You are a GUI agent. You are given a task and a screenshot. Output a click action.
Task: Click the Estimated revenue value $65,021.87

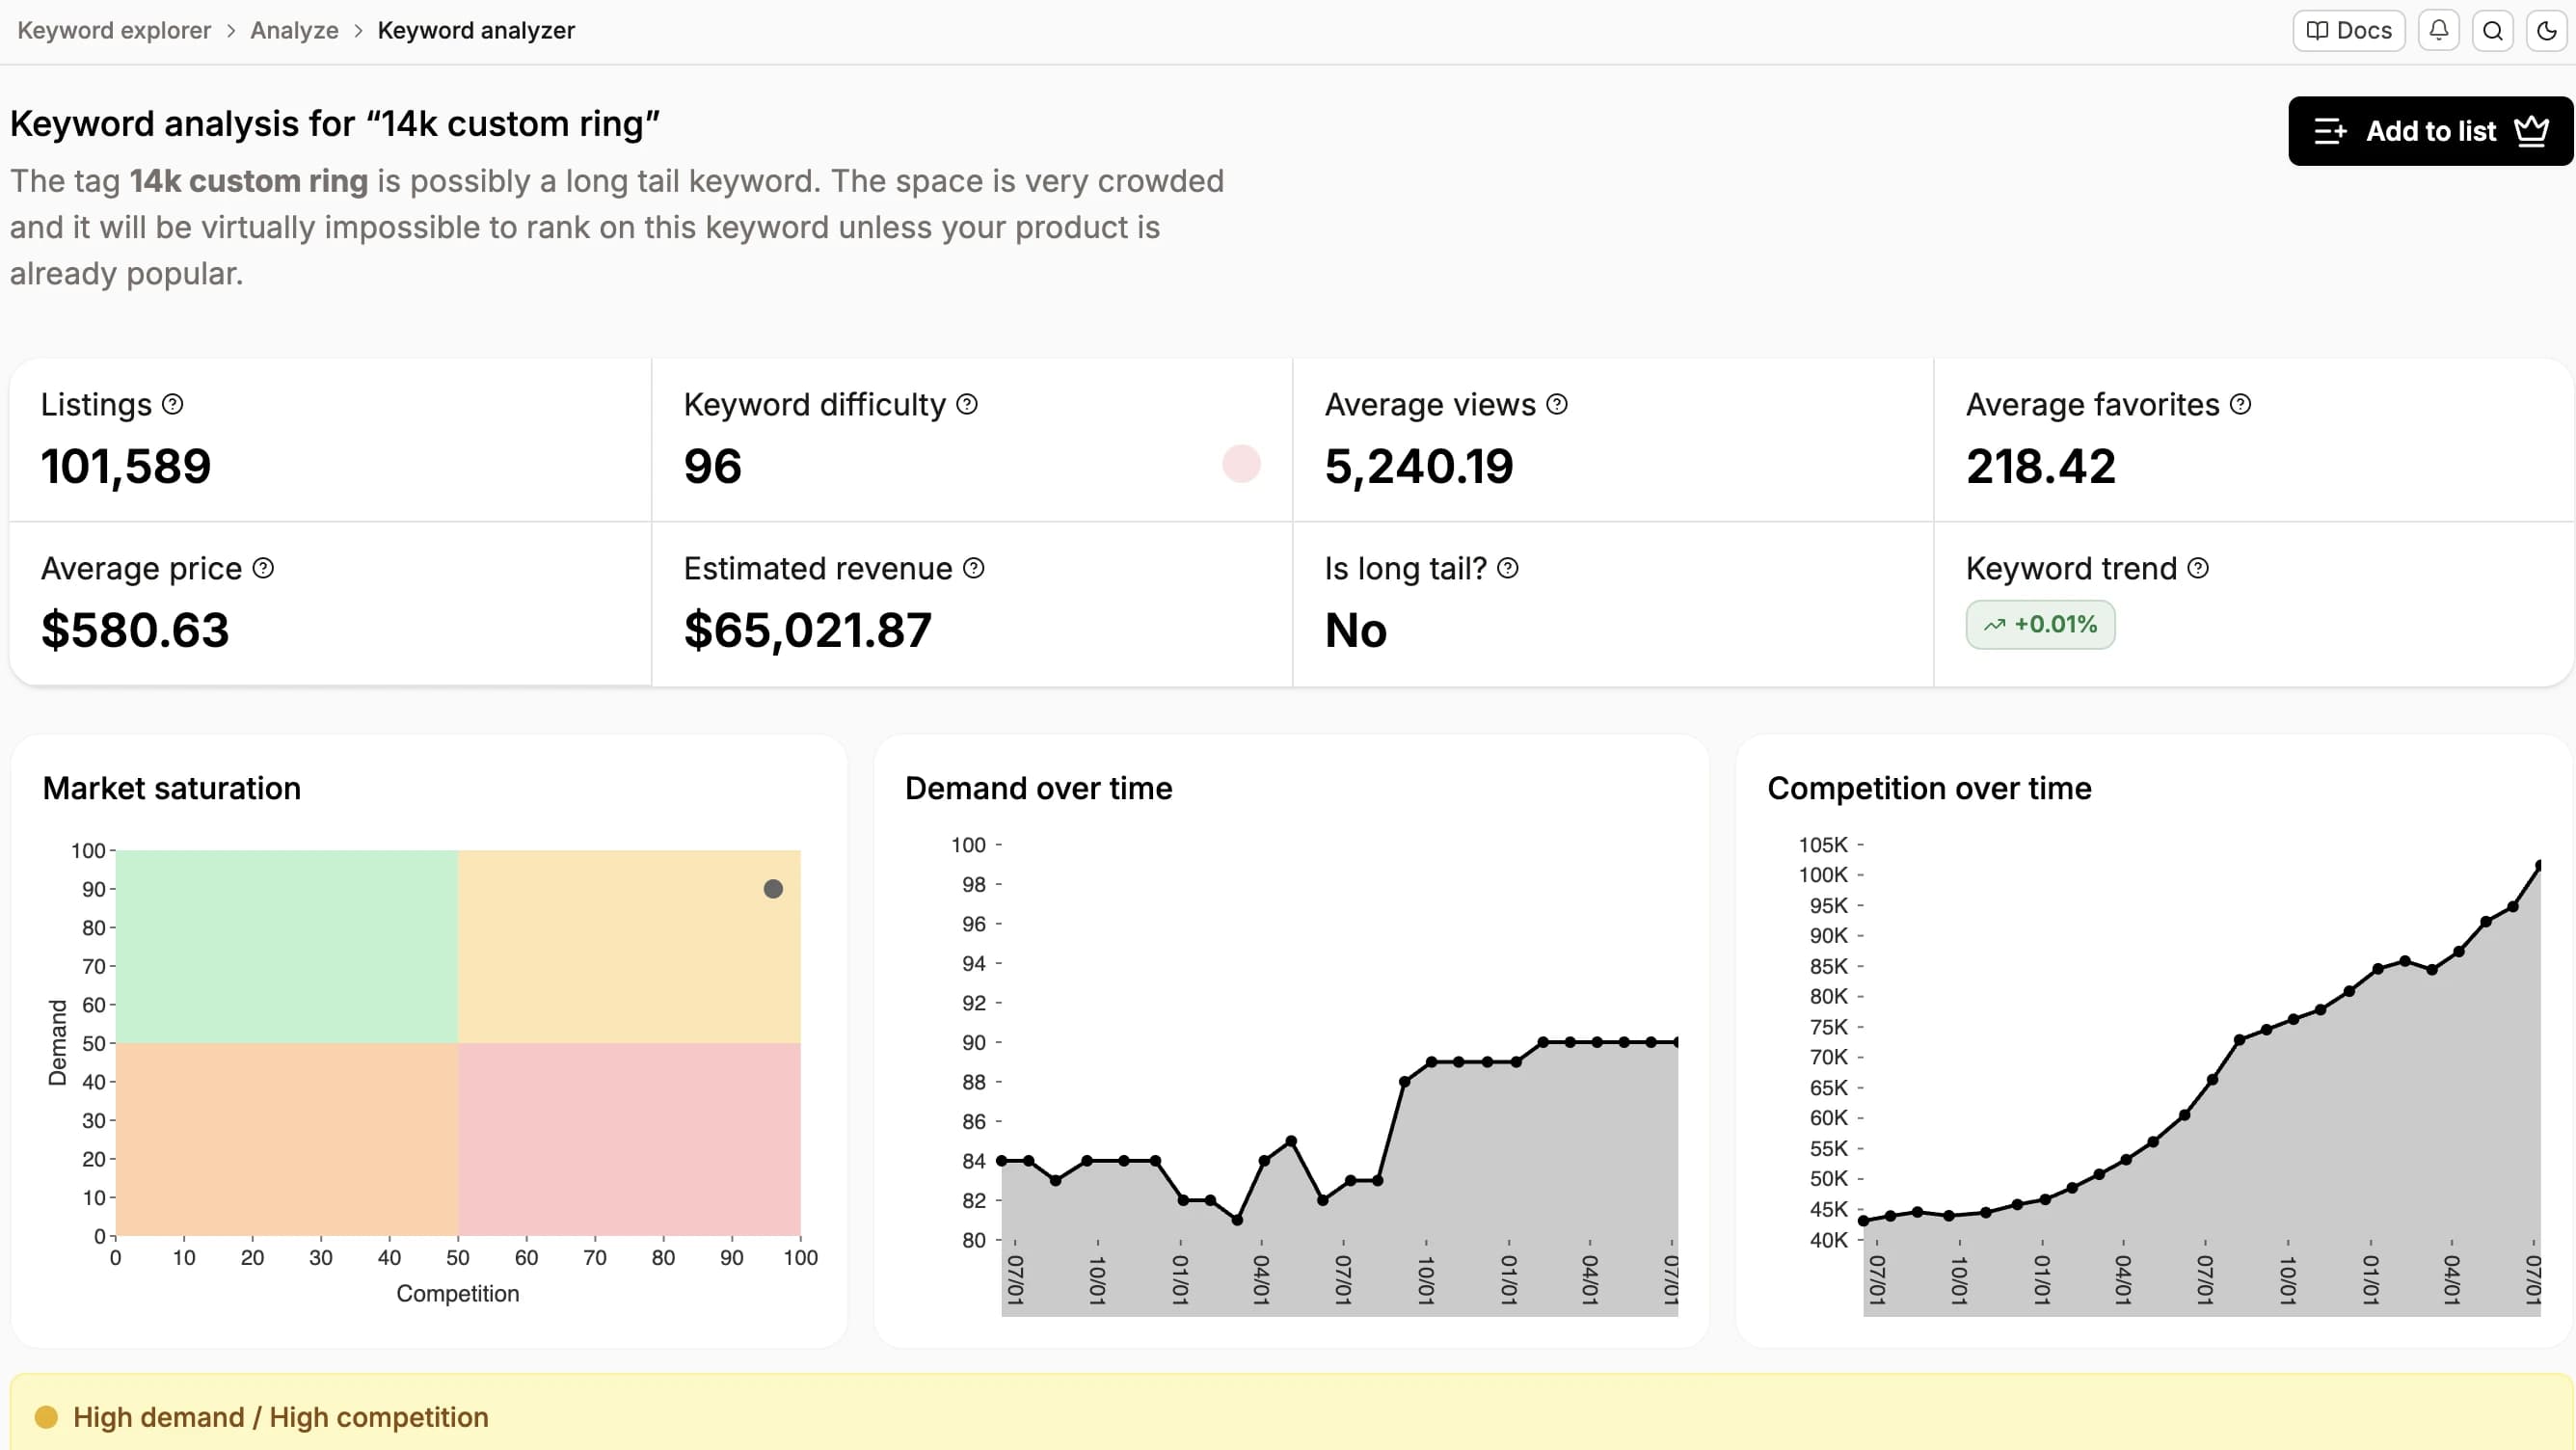[808, 630]
